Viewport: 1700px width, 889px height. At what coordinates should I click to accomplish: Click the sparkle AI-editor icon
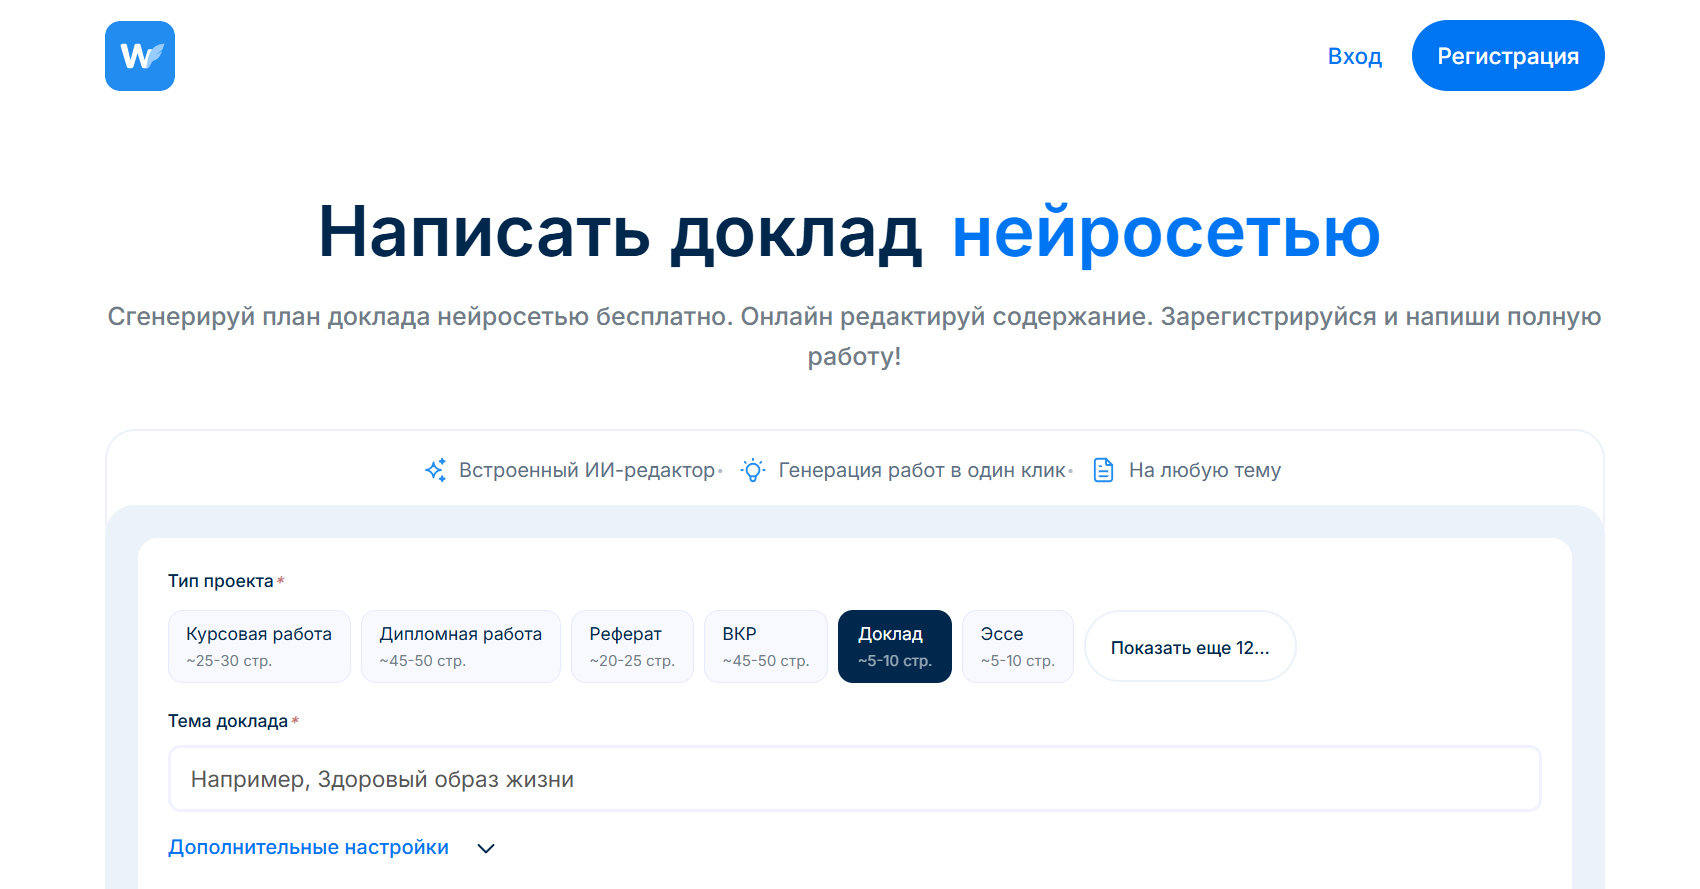[x=436, y=470]
